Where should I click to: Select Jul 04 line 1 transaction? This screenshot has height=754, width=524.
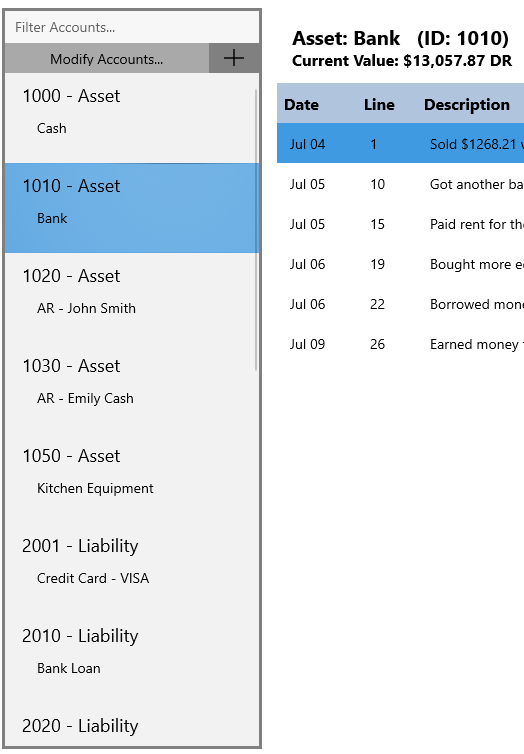tap(400, 143)
